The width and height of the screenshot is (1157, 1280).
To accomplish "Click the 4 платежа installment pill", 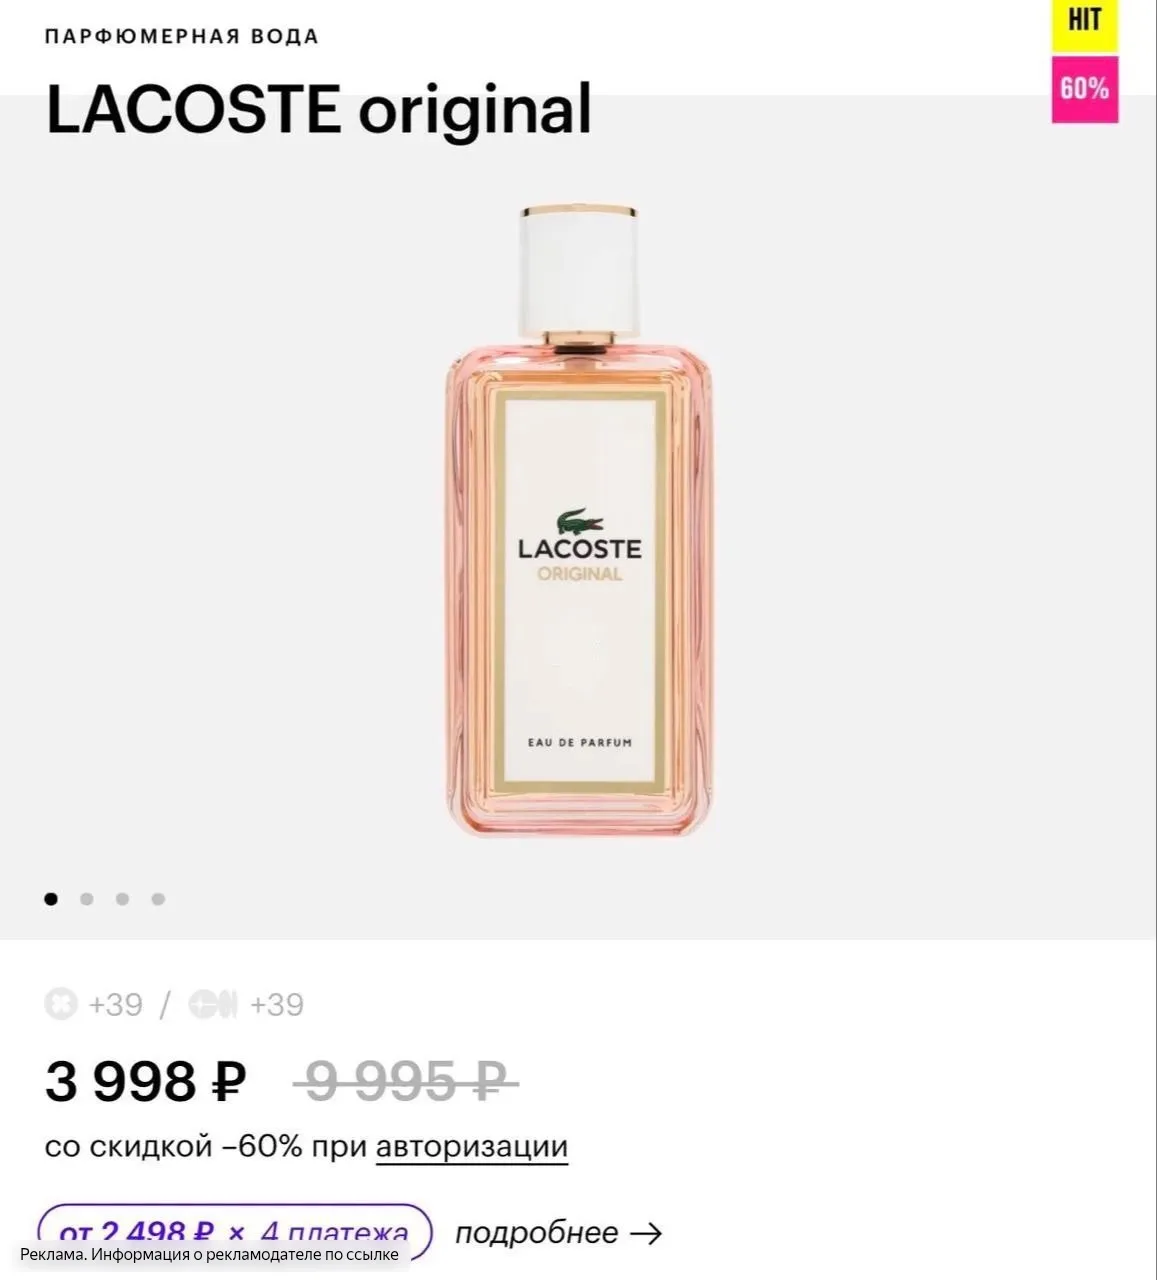I will point(234,1232).
